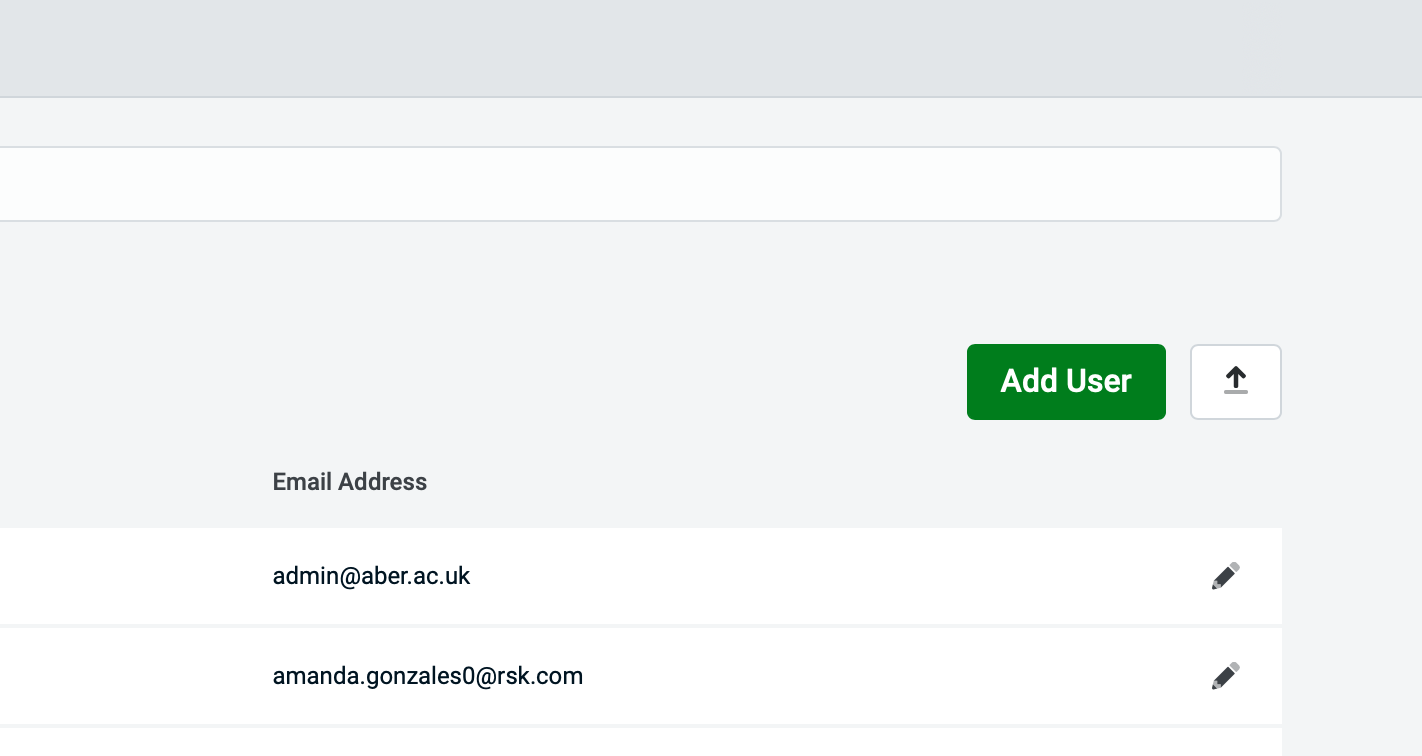The width and height of the screenshot is (1422, 756).
Task: Click page margin right of upload button
Action: (x=1350, y=382)
